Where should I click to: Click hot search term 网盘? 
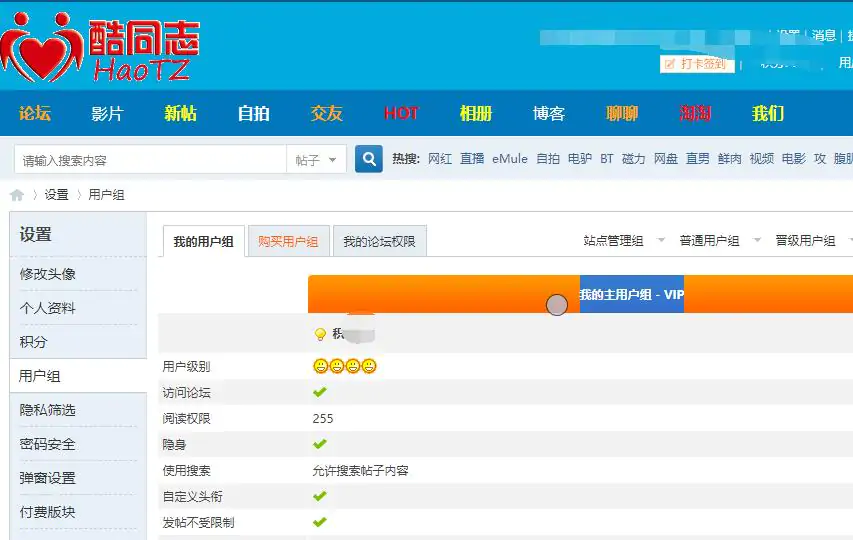click(665, 159)
